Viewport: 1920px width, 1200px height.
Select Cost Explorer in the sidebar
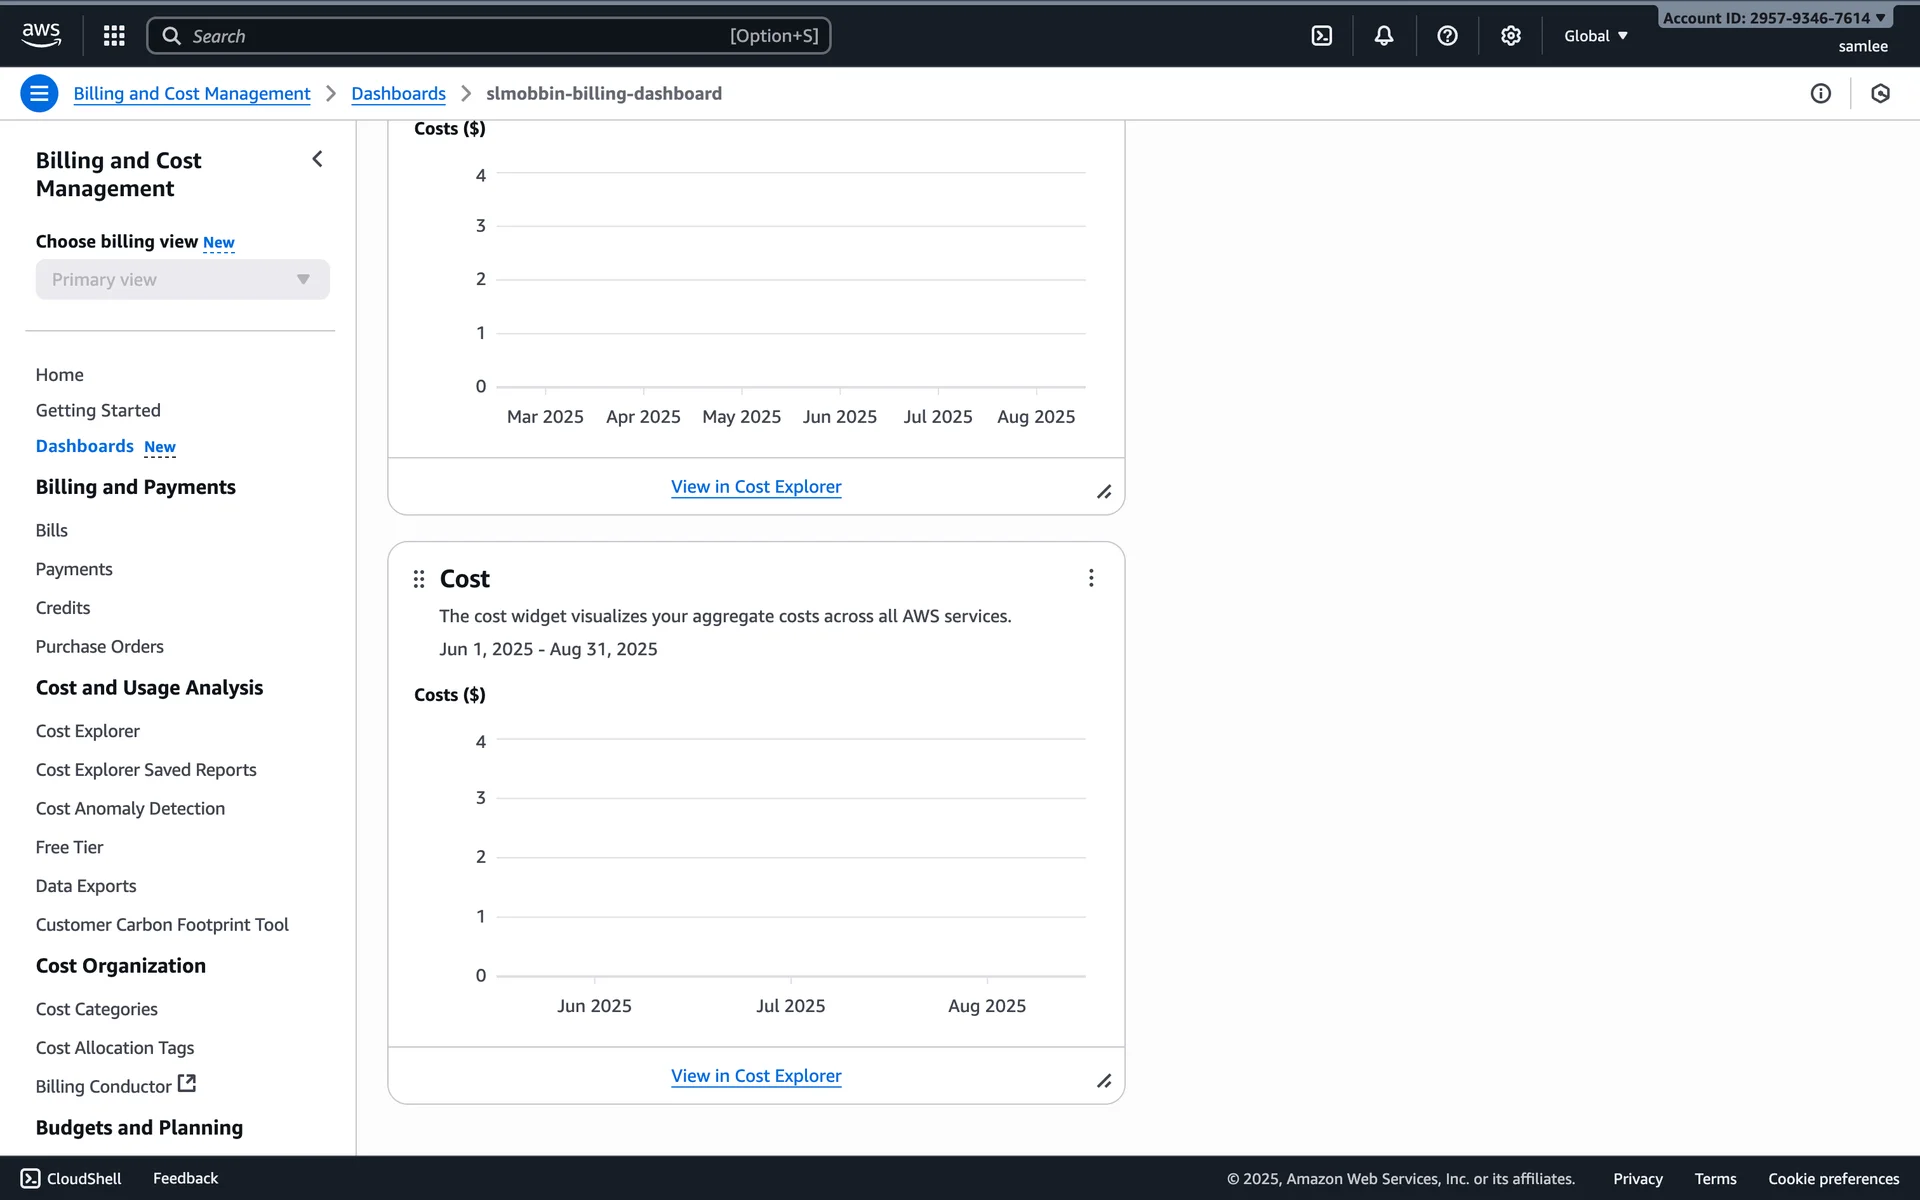pyautogui.click(x=88, y=731)
